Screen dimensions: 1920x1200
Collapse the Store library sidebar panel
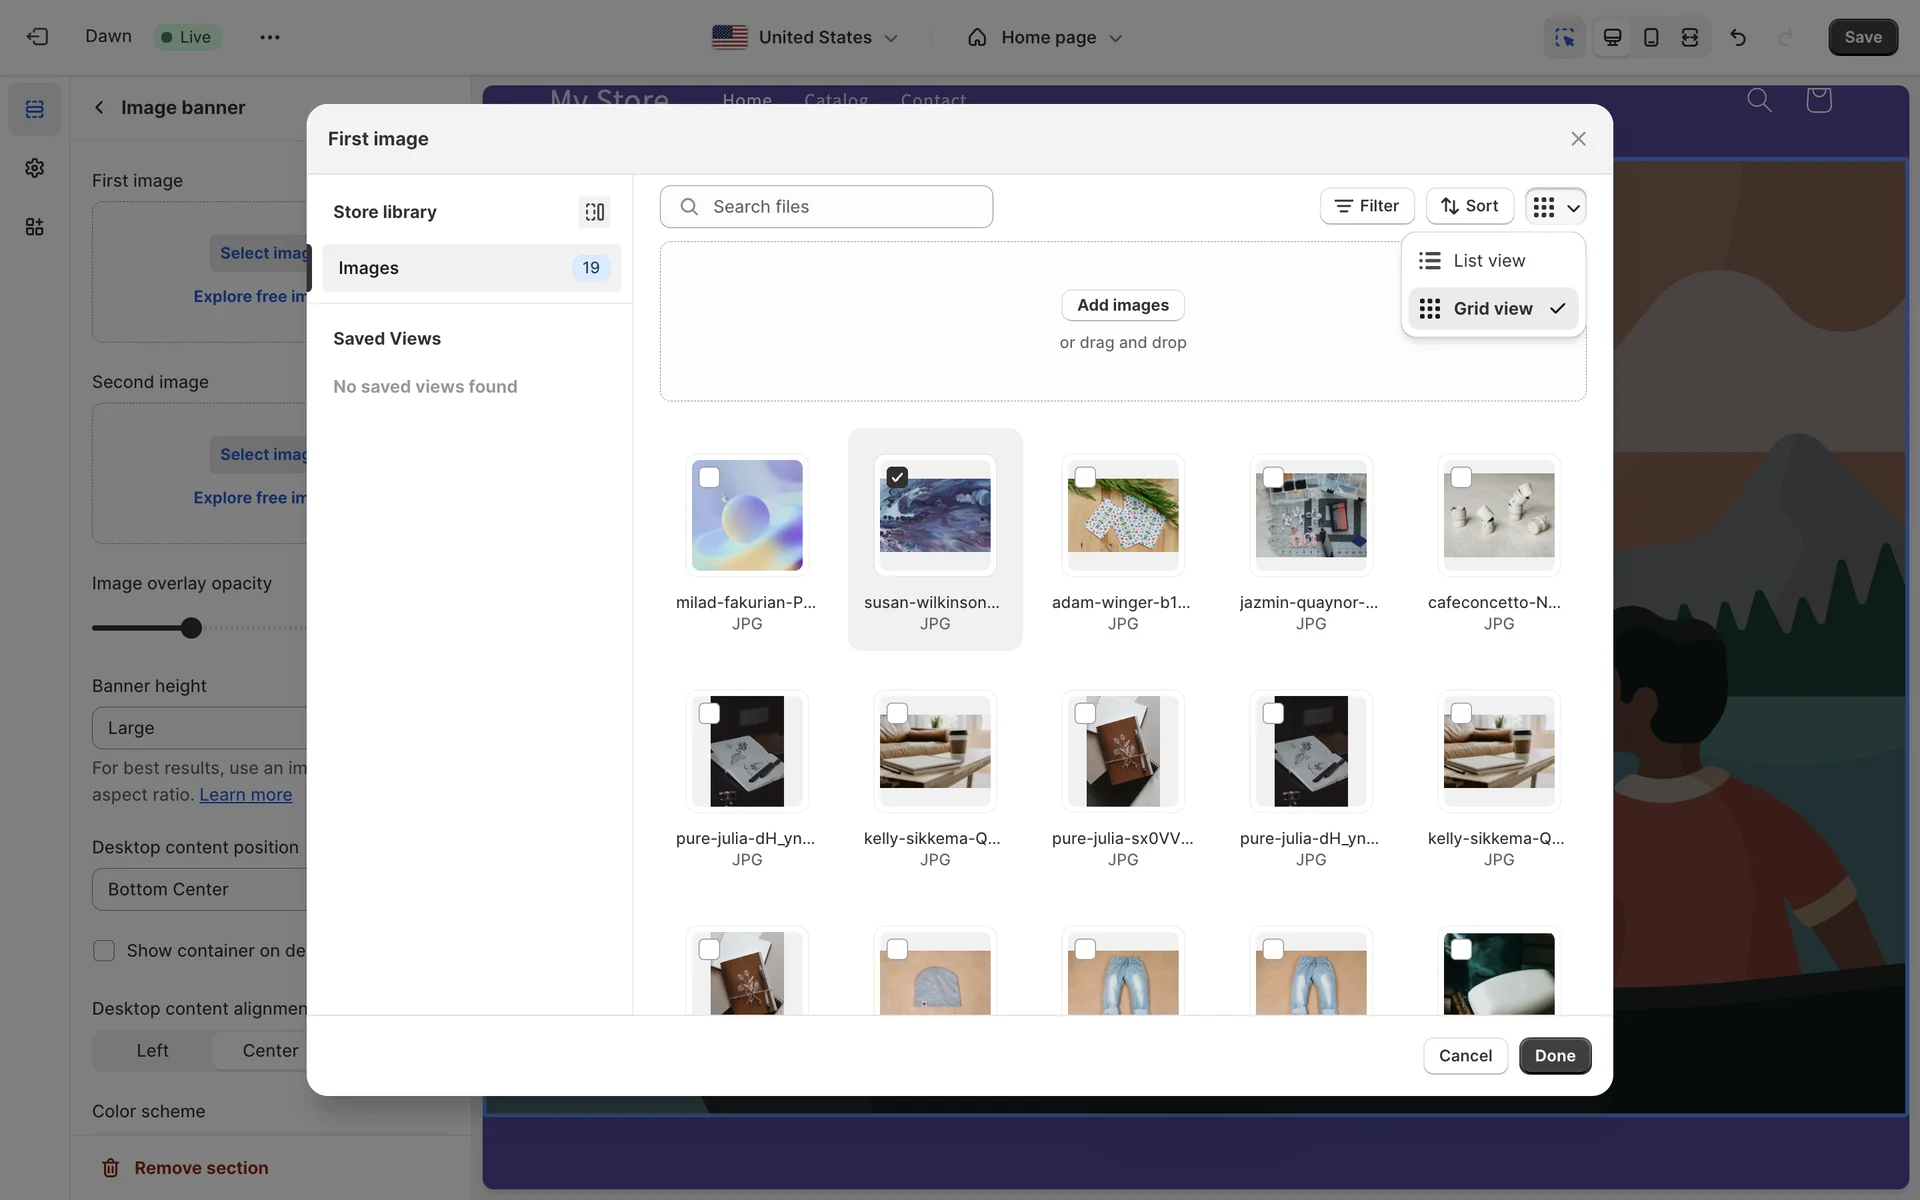click(x=594, y=212)
